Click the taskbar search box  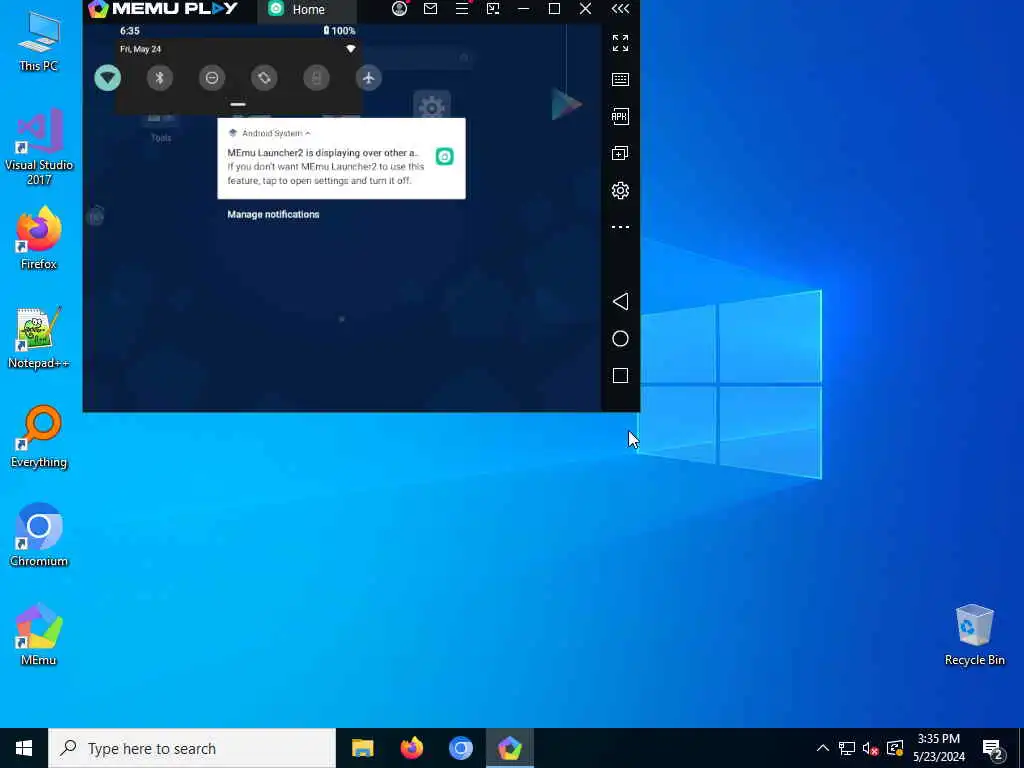(192, 748)
